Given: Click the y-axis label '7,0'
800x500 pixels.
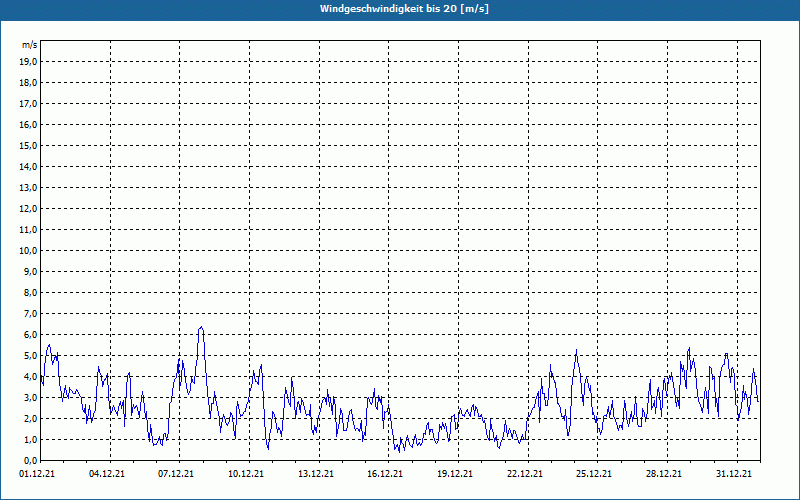Looking at the screenshot, I should [30, 313].
